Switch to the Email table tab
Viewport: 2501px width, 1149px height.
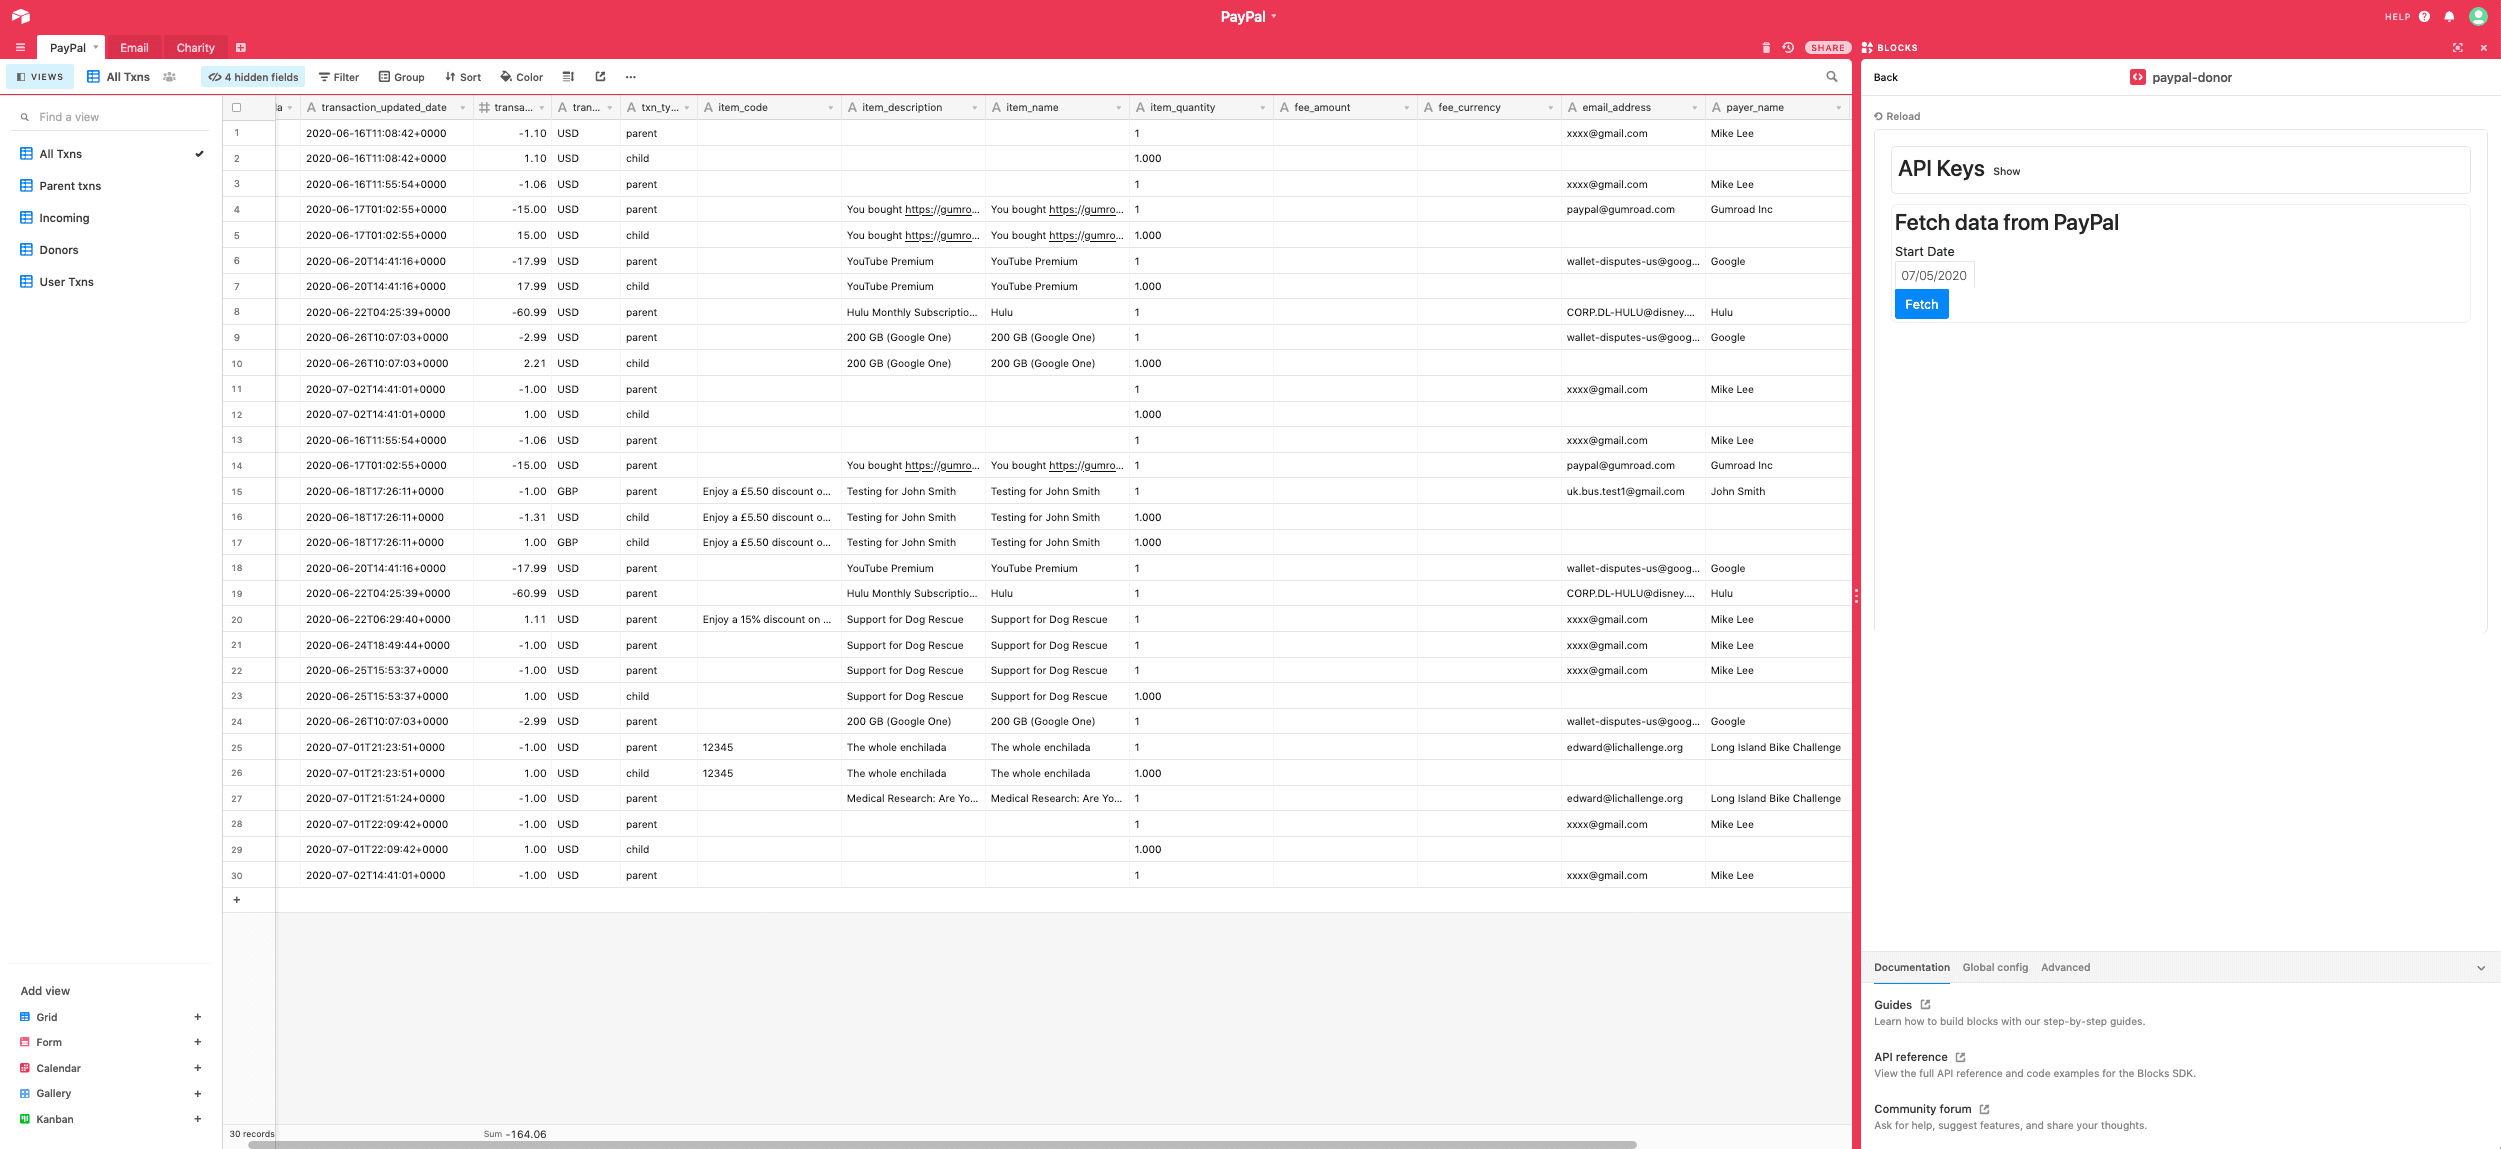click(134, 48)
